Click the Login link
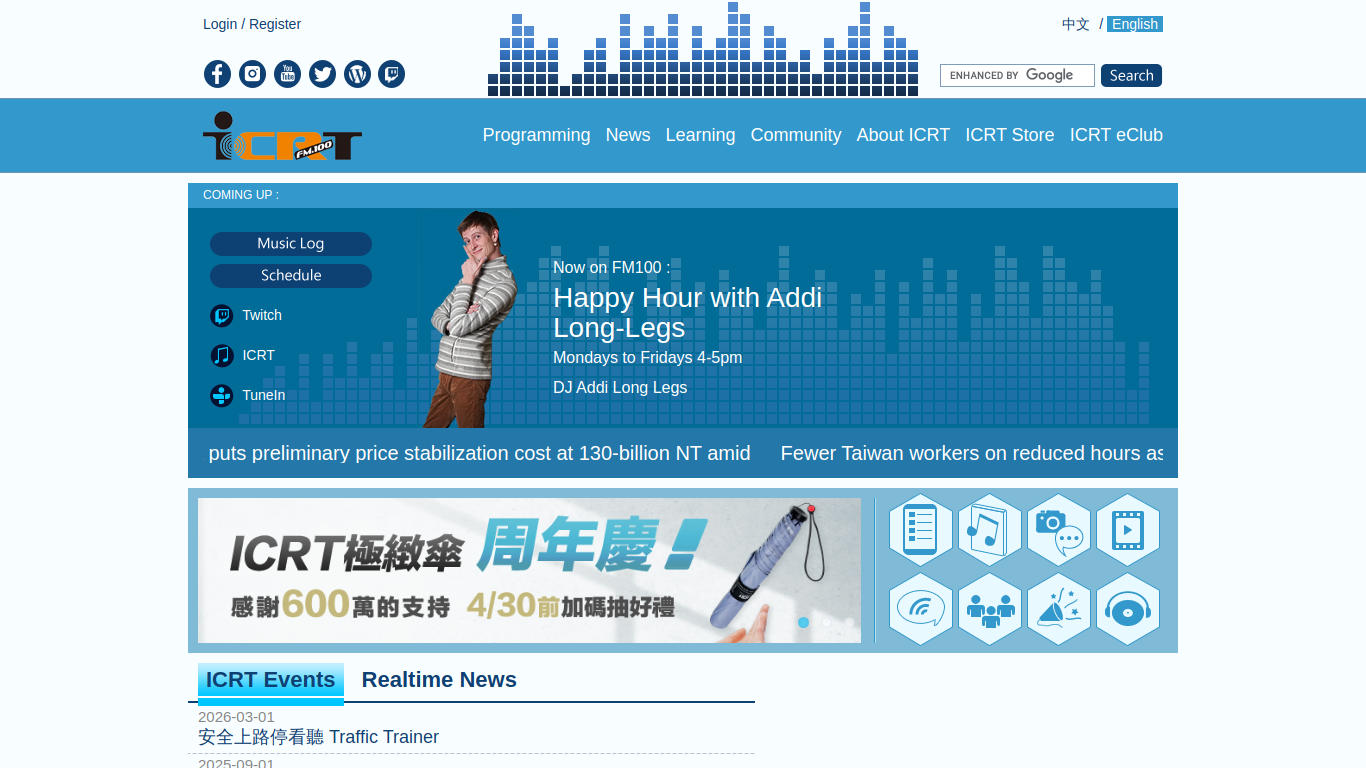The width and height of the screenshot is (1366, 768). [x=220, y=24]
